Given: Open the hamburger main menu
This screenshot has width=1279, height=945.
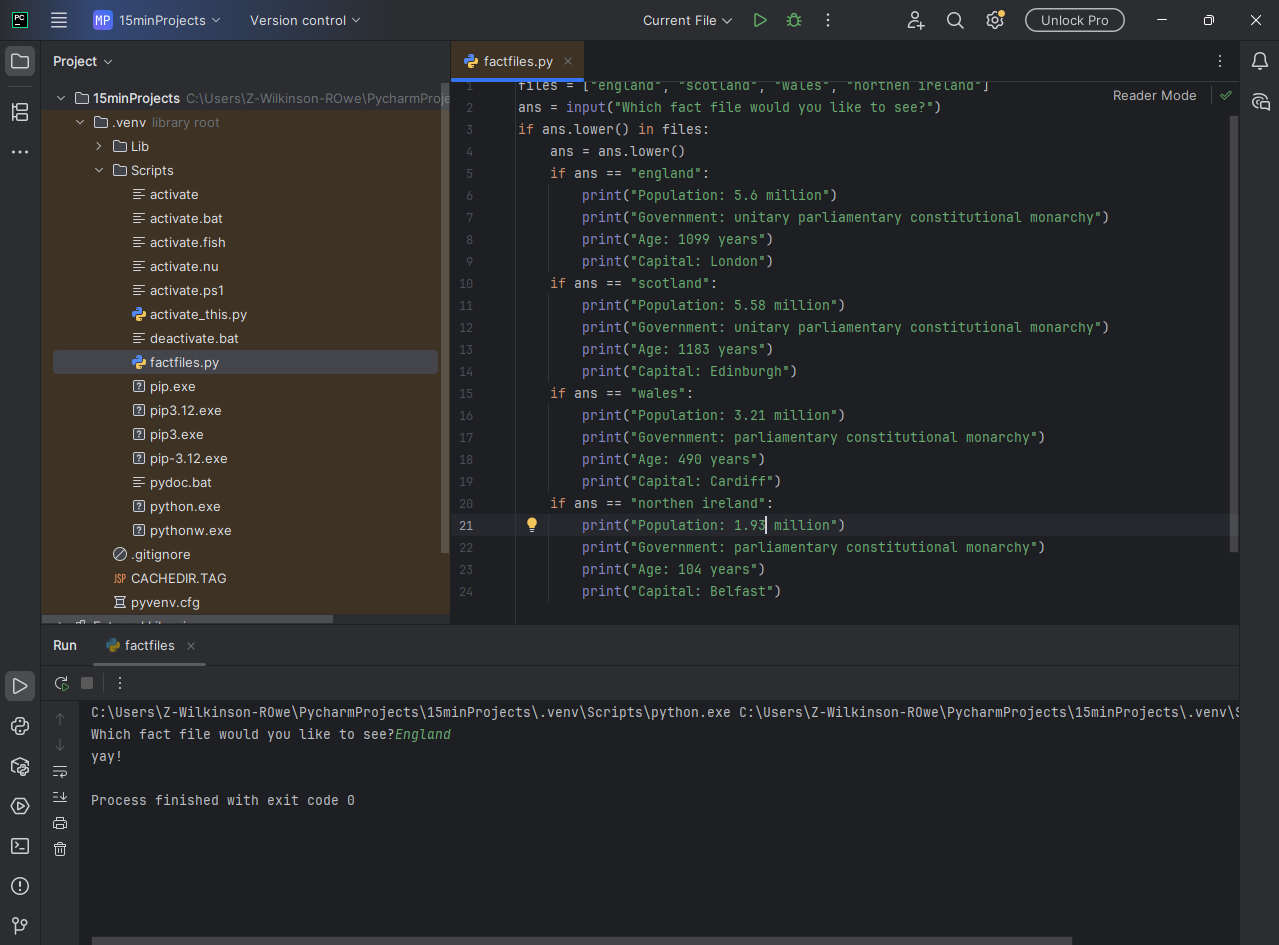Looking at the screenshot, I should [59, 20].
